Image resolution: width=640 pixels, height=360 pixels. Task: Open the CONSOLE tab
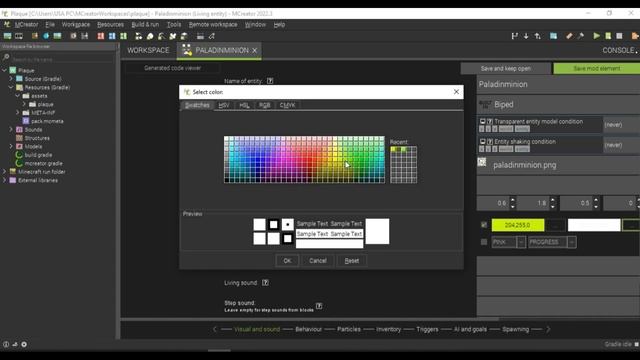(x=619, y=50)
